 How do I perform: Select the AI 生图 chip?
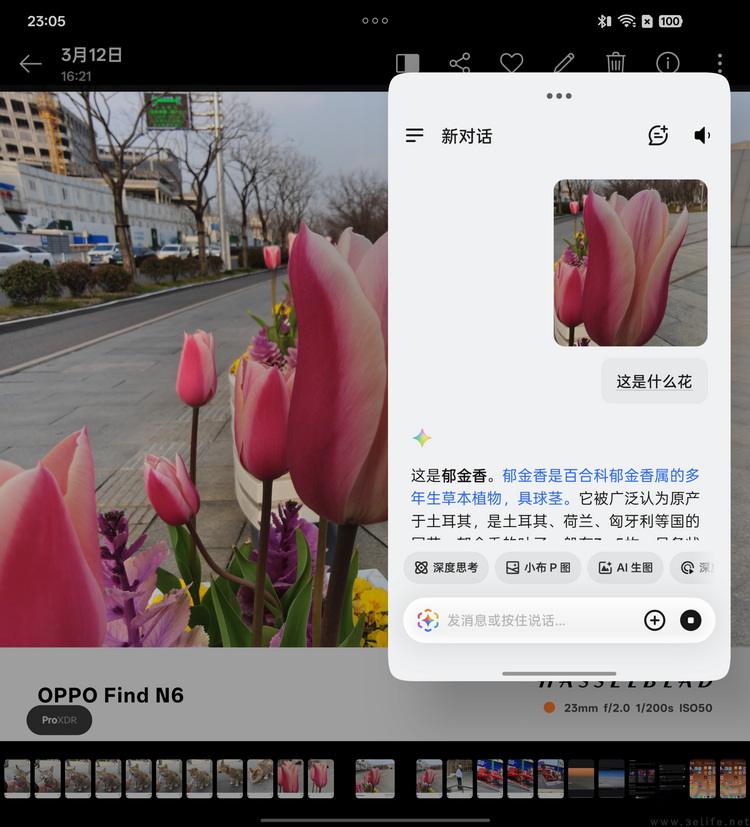(625, 568)
